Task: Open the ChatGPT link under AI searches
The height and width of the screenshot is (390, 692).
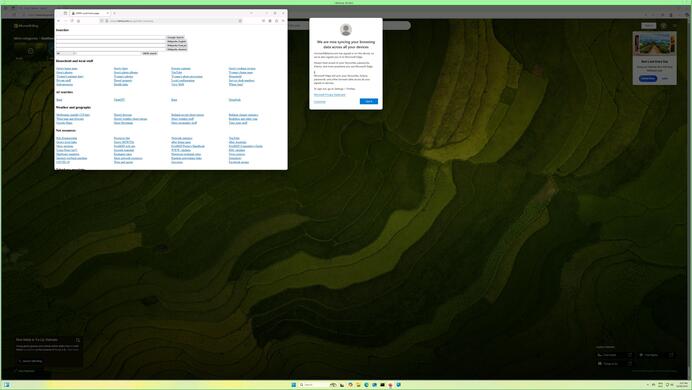Action: (119, 100)
